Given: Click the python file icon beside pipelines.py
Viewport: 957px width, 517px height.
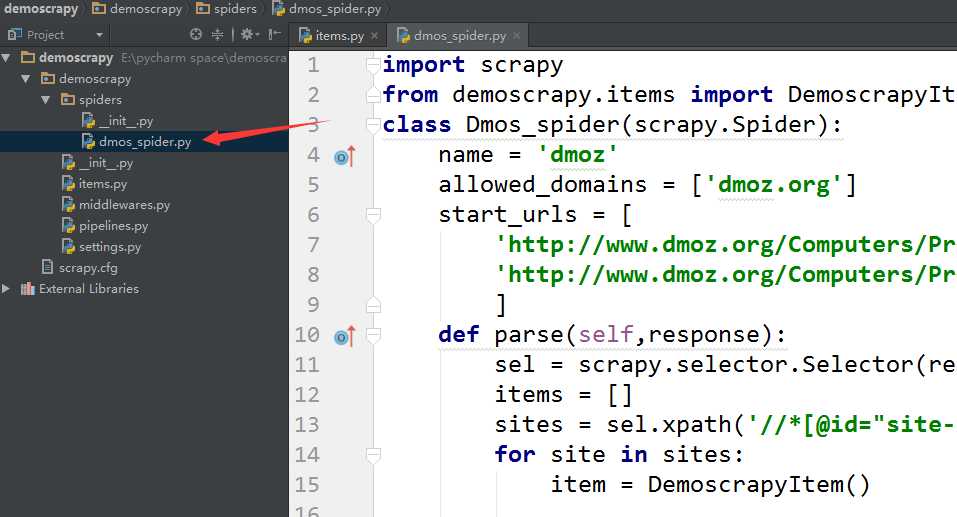Looking at the screenshot, I should (x=68, y=225).
